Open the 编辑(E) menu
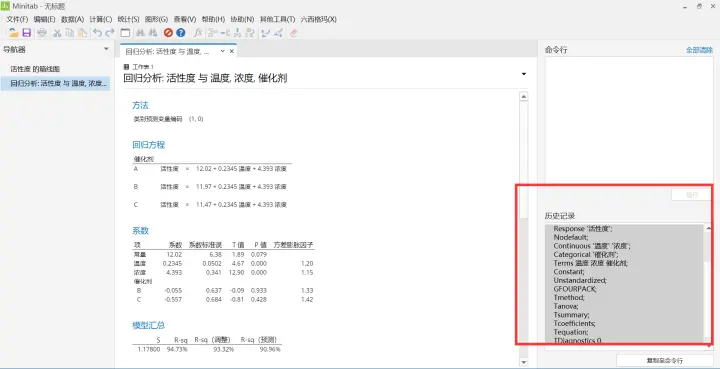720x369 pixels. [x=44, y=19]
